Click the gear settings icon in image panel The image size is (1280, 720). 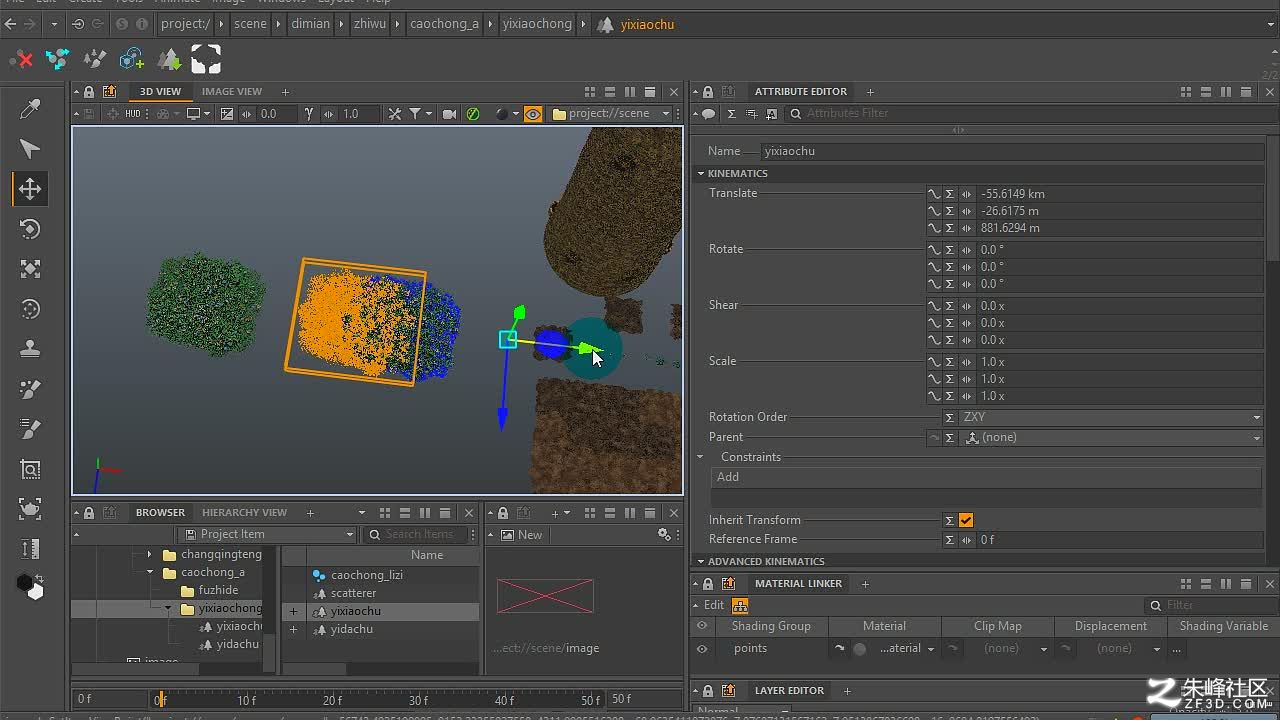click(664, 535)
